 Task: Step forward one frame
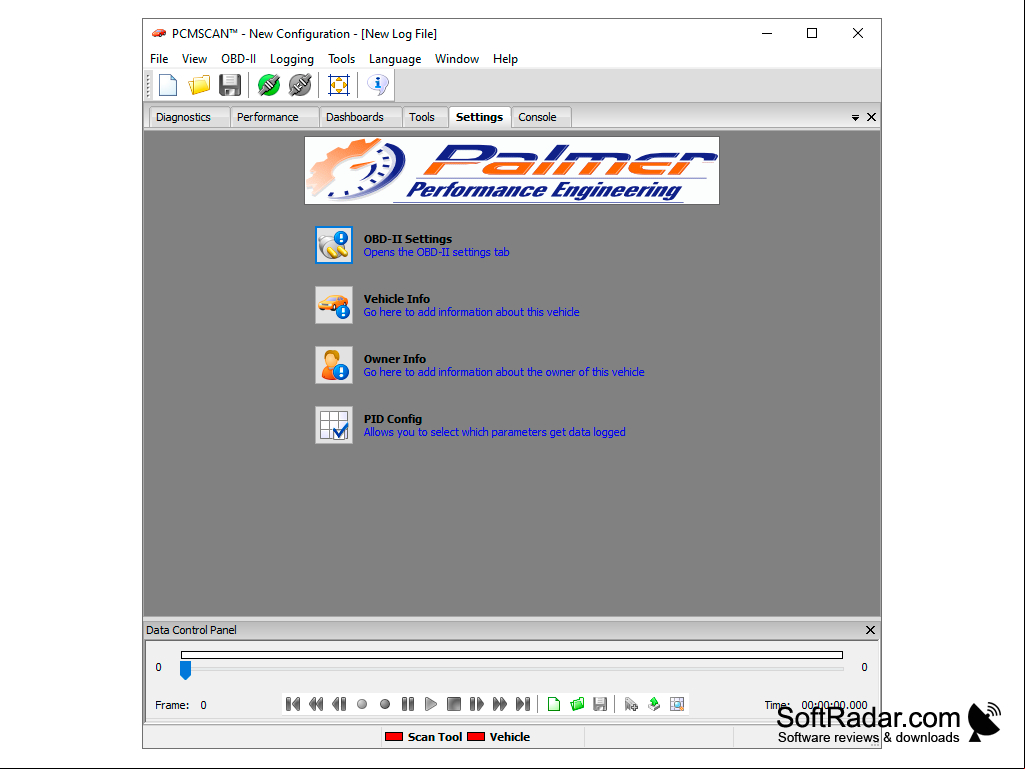477,704
